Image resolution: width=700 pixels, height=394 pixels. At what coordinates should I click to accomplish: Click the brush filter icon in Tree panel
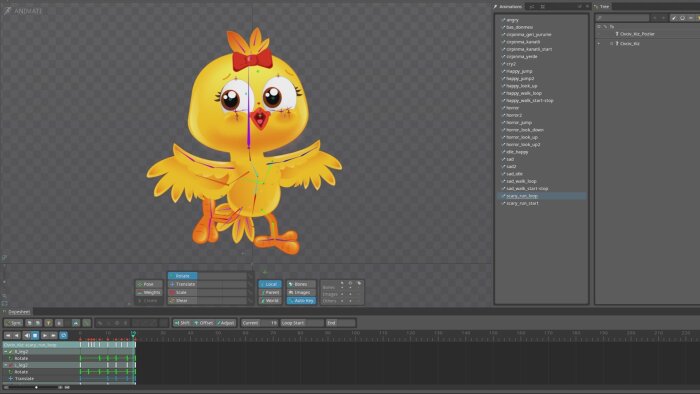[x=674, y=18]
